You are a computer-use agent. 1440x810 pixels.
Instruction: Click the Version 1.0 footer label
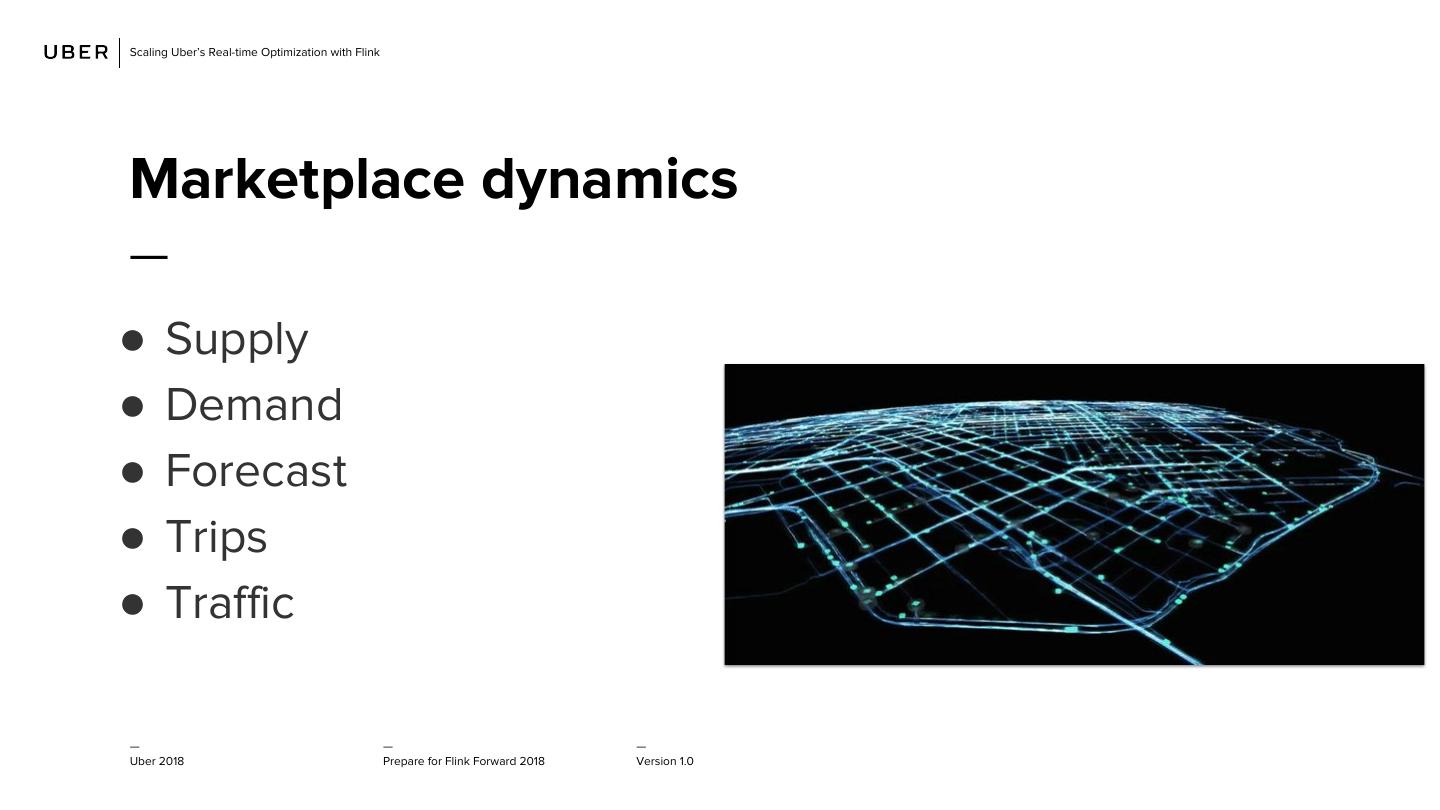[x=665, y=761]
